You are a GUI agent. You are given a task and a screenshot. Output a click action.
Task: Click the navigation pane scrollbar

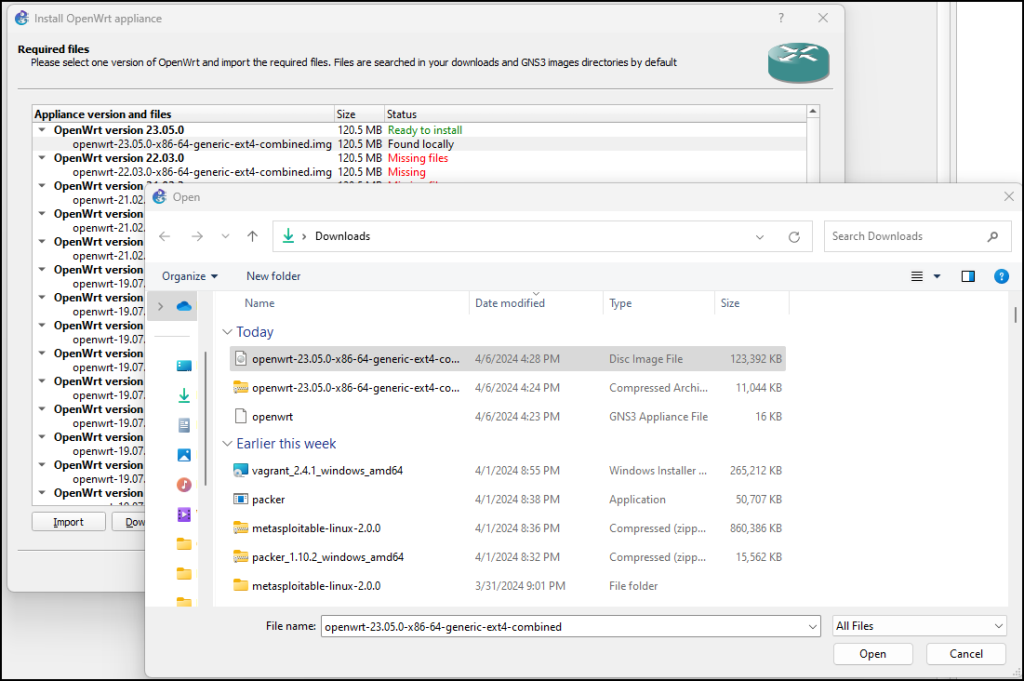point(206,418)
